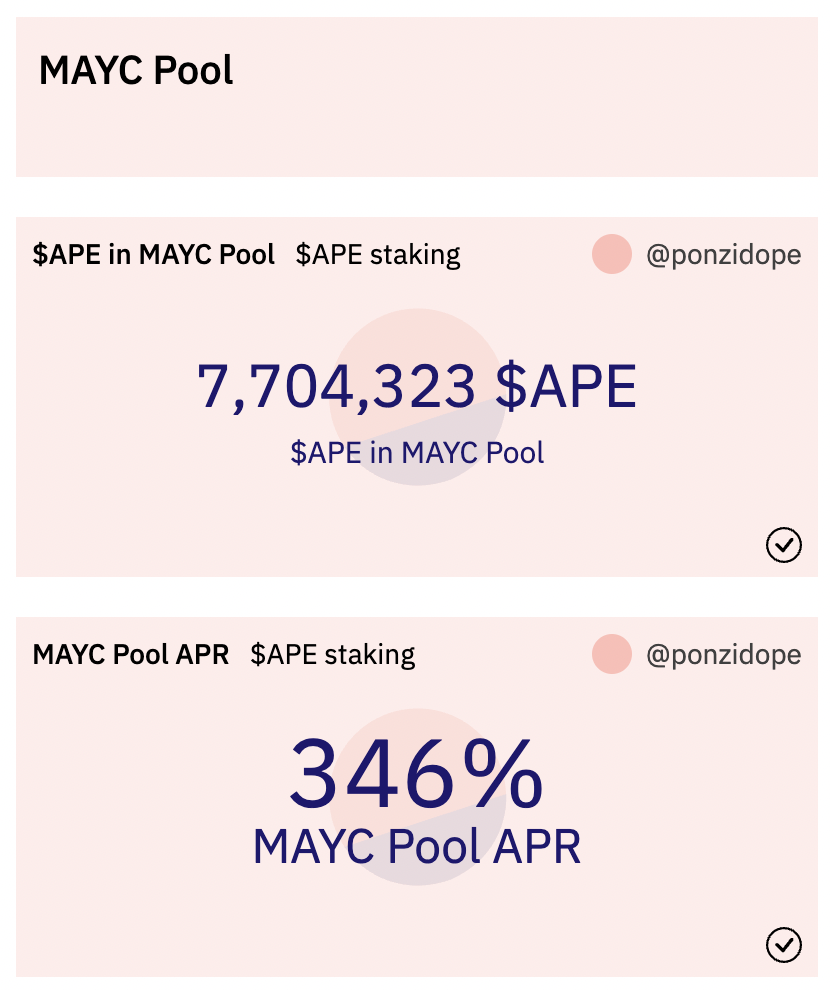This screenshot has height=990, width=830.
Task: Click the pink circle color swatch by @ponzidope
Action: point(610,255)
